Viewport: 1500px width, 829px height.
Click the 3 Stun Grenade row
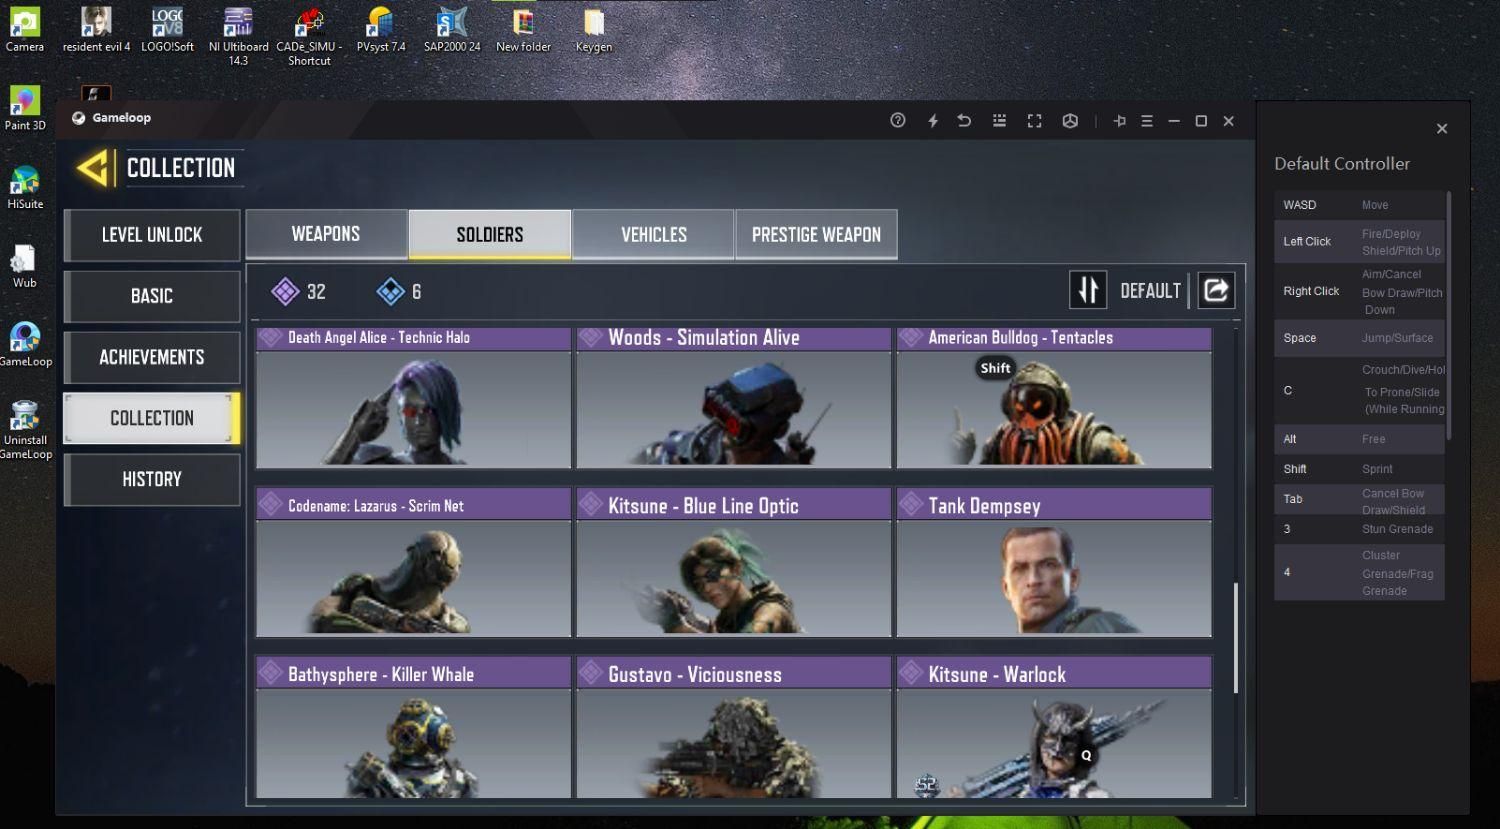[1359, 529]
